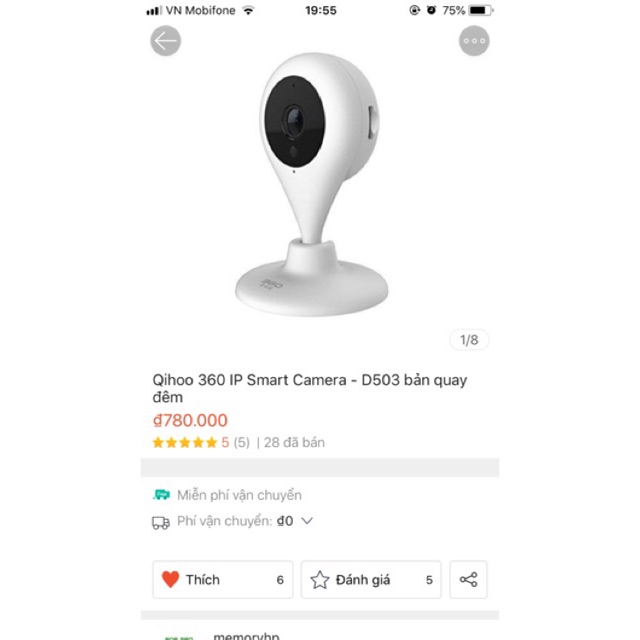Tap the share icon button
This screenshot has height=640, width=640.
pos(468,580)
